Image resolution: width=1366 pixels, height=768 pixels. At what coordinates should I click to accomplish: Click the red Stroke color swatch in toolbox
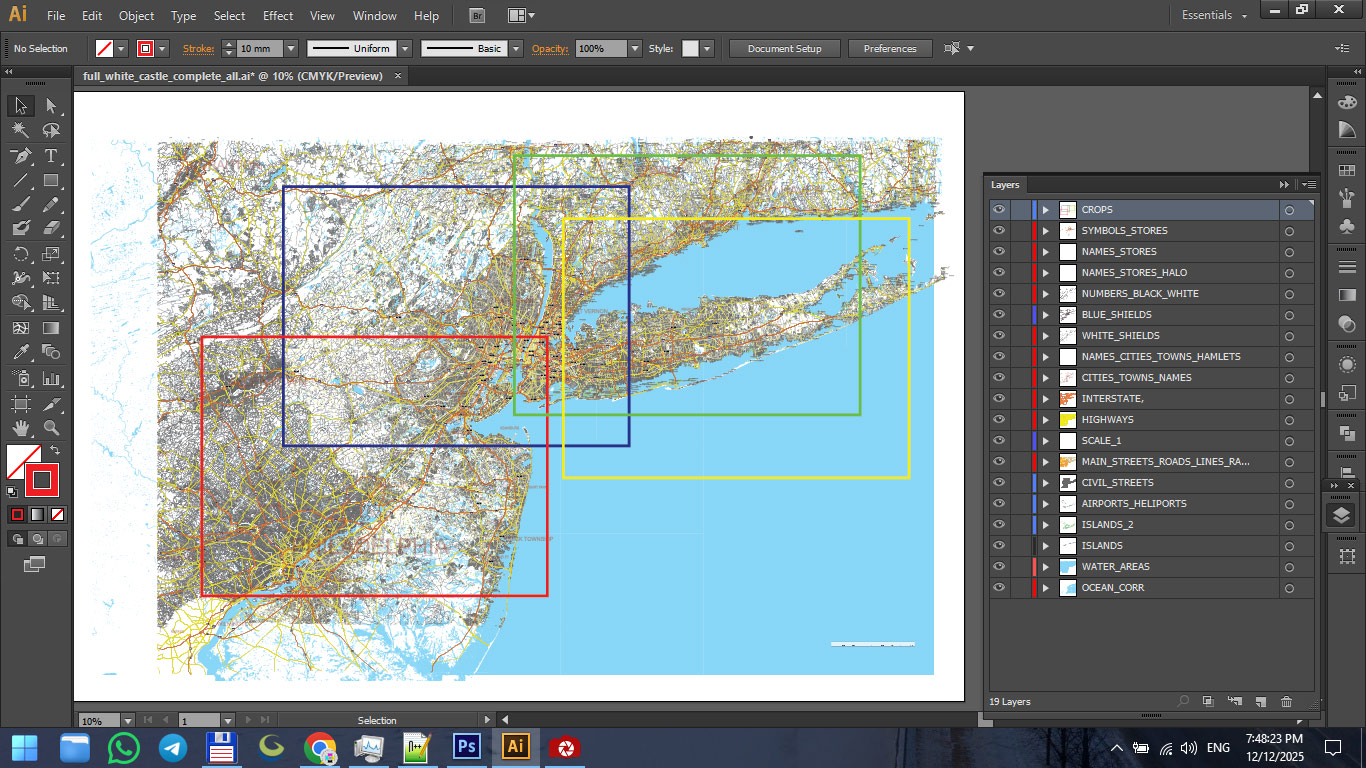click(x=42, y=481)
